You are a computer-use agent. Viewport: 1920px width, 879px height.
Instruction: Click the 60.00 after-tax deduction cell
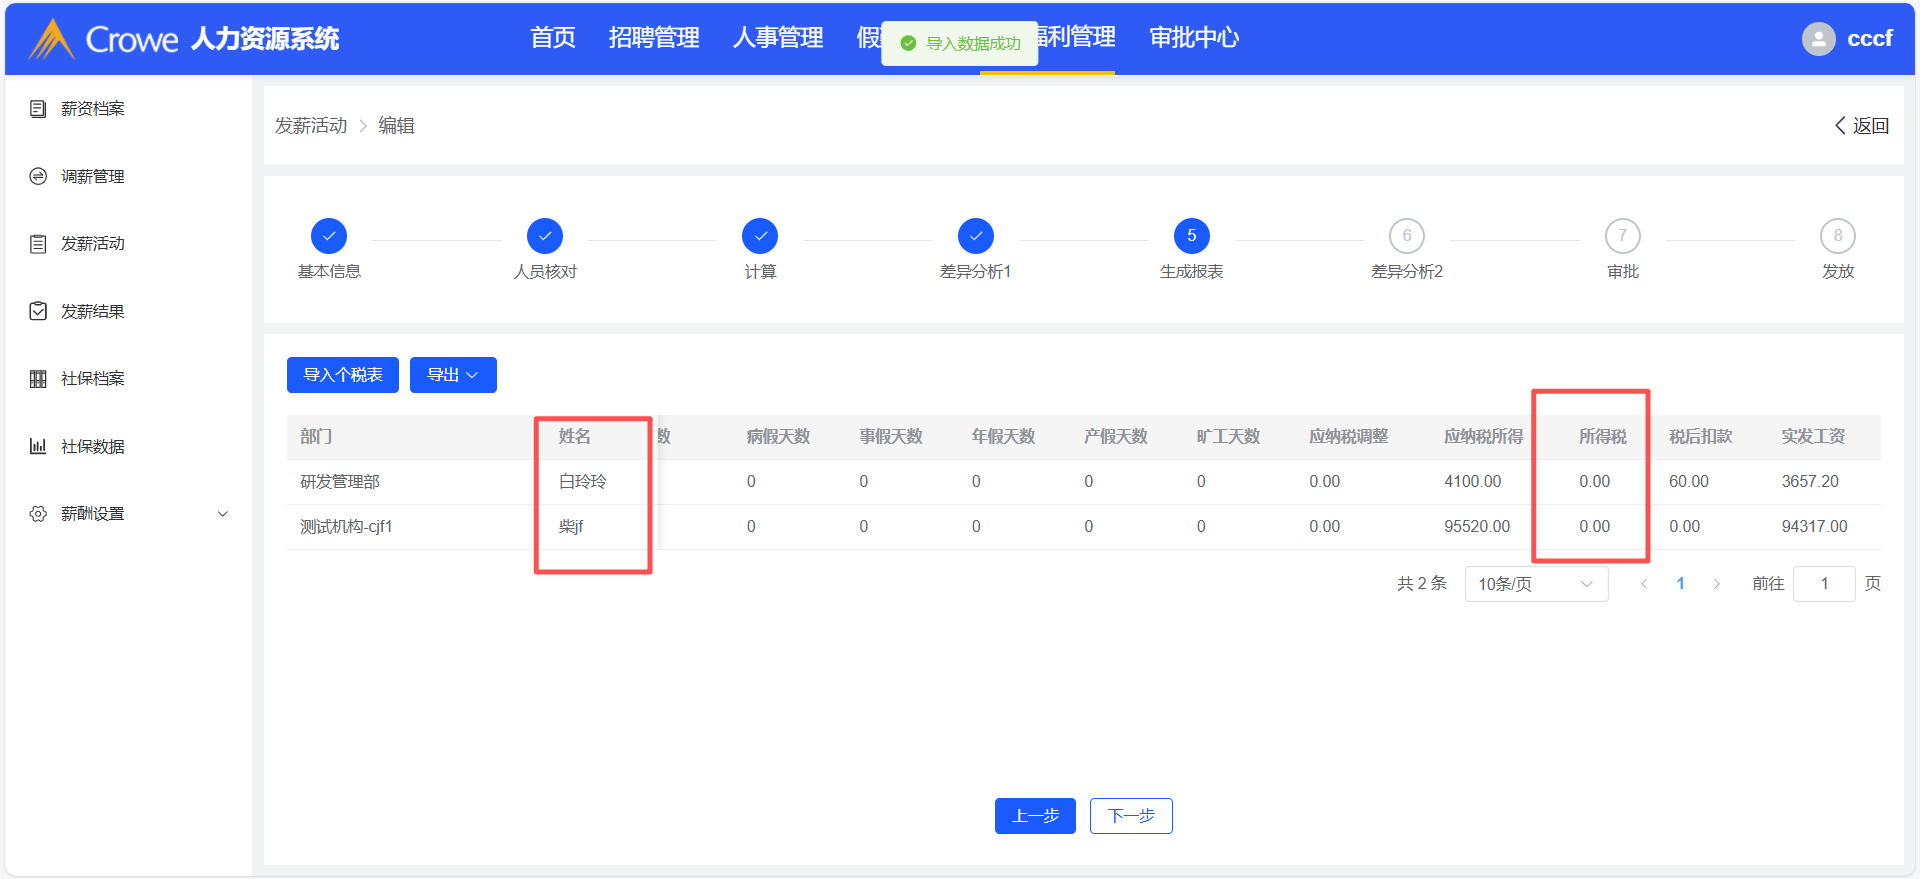[x=1689, y=482]
